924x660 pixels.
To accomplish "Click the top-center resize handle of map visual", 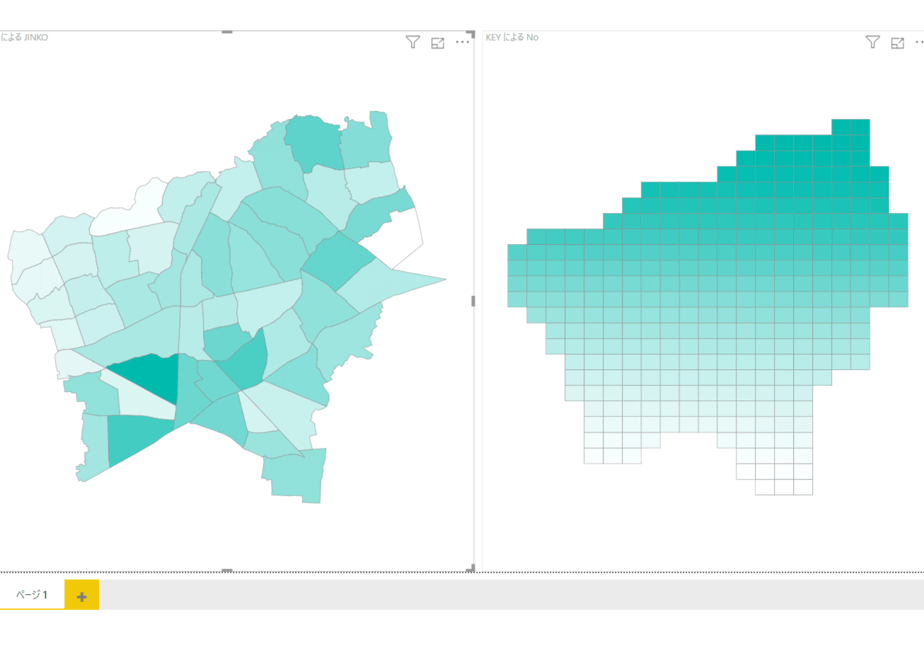I will coord(227,32).
